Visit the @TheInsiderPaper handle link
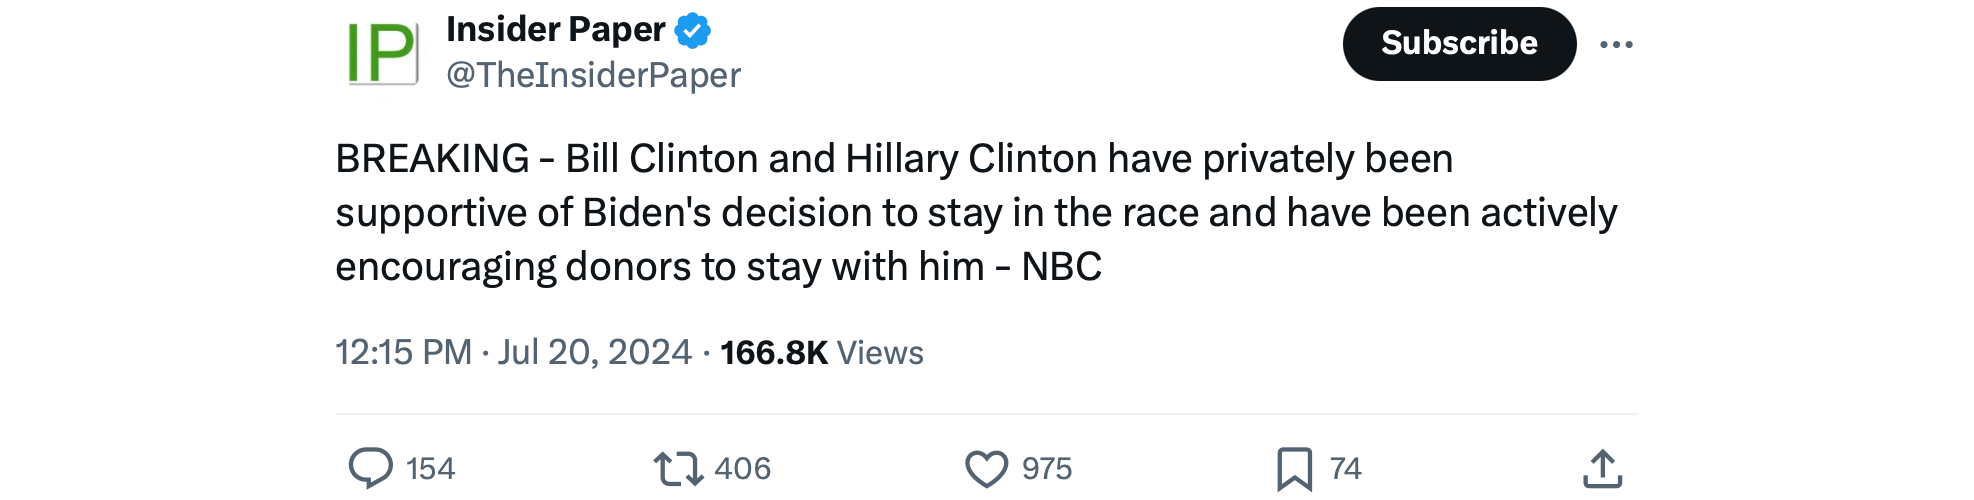The height and width of the screenshot is (500, 1974). pos(593,75)
